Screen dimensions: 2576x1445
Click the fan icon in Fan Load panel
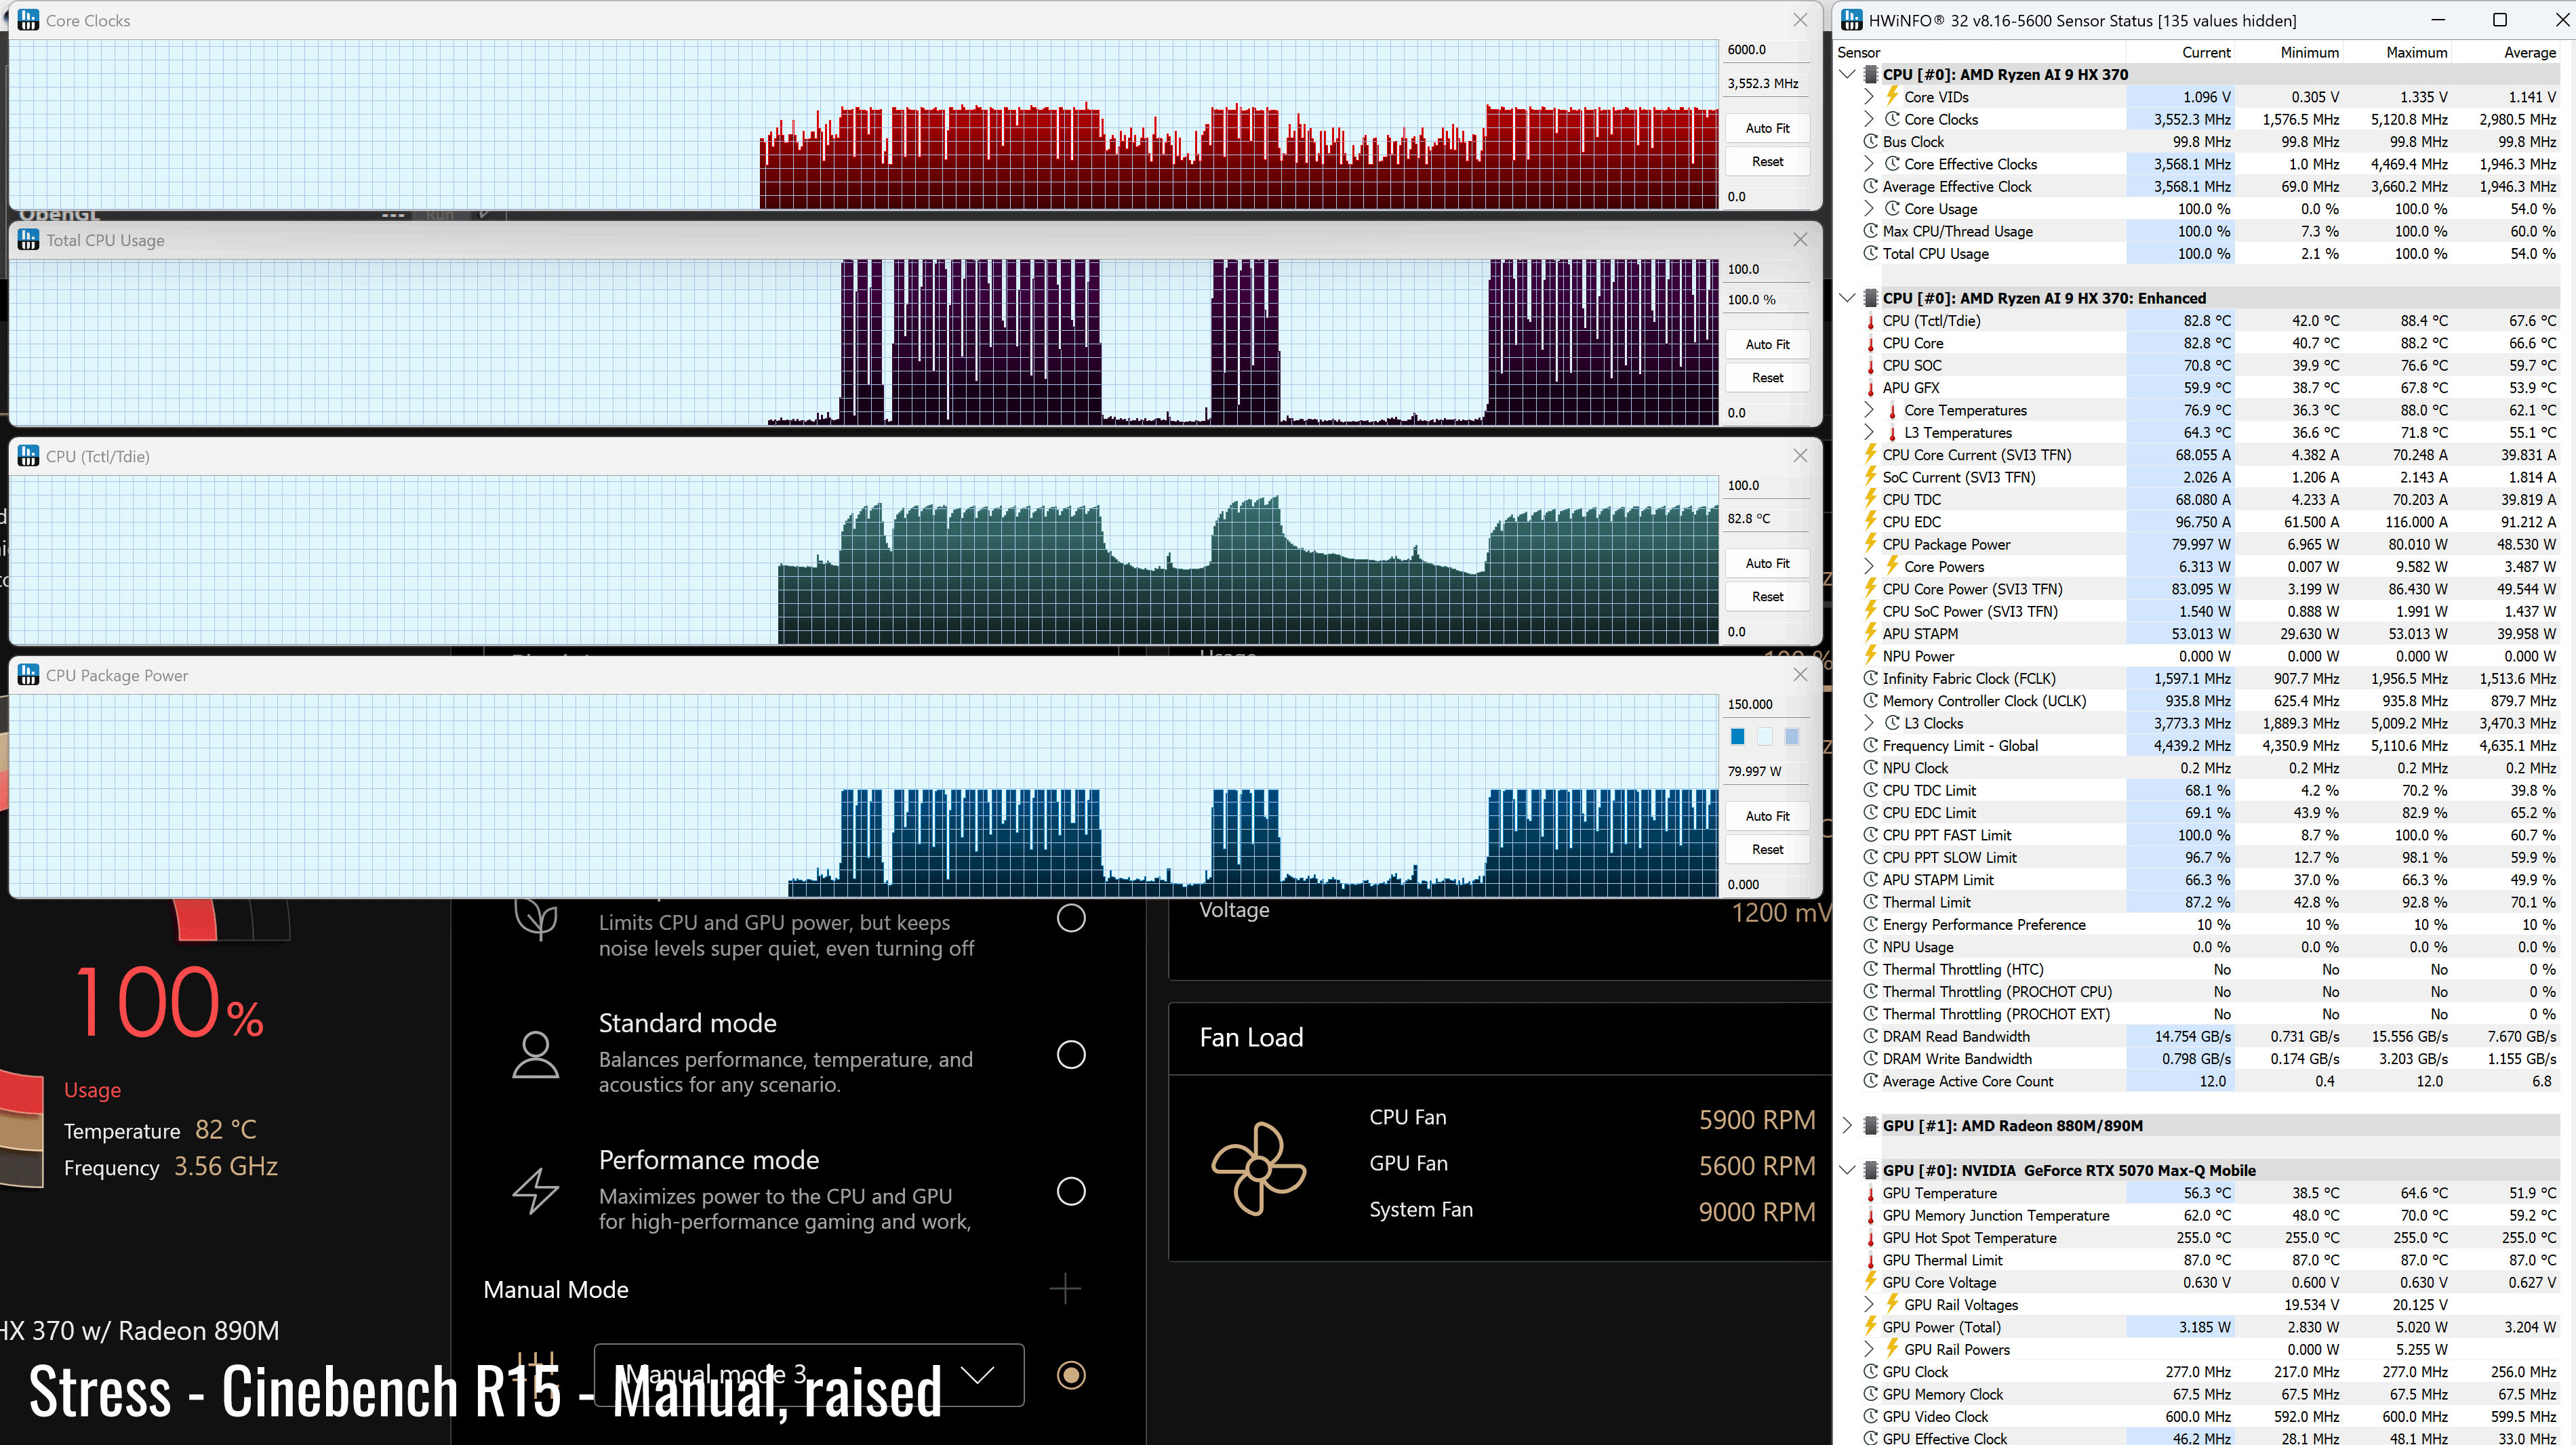coord(1259,1168)
